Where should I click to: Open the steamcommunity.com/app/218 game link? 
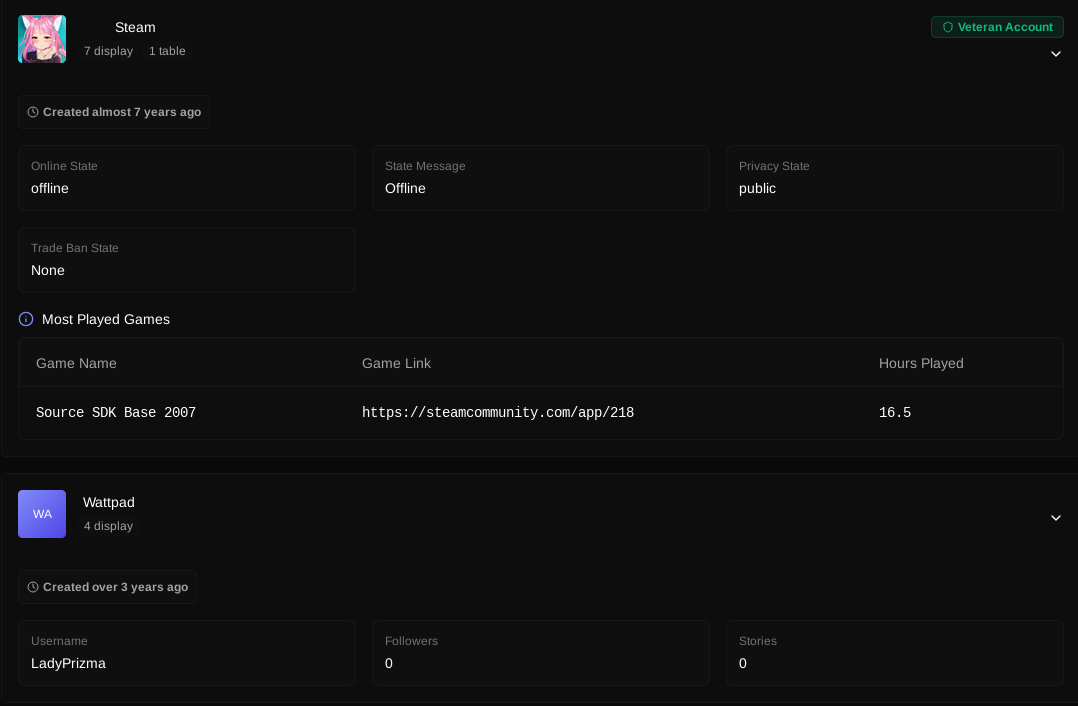[498, 412]
